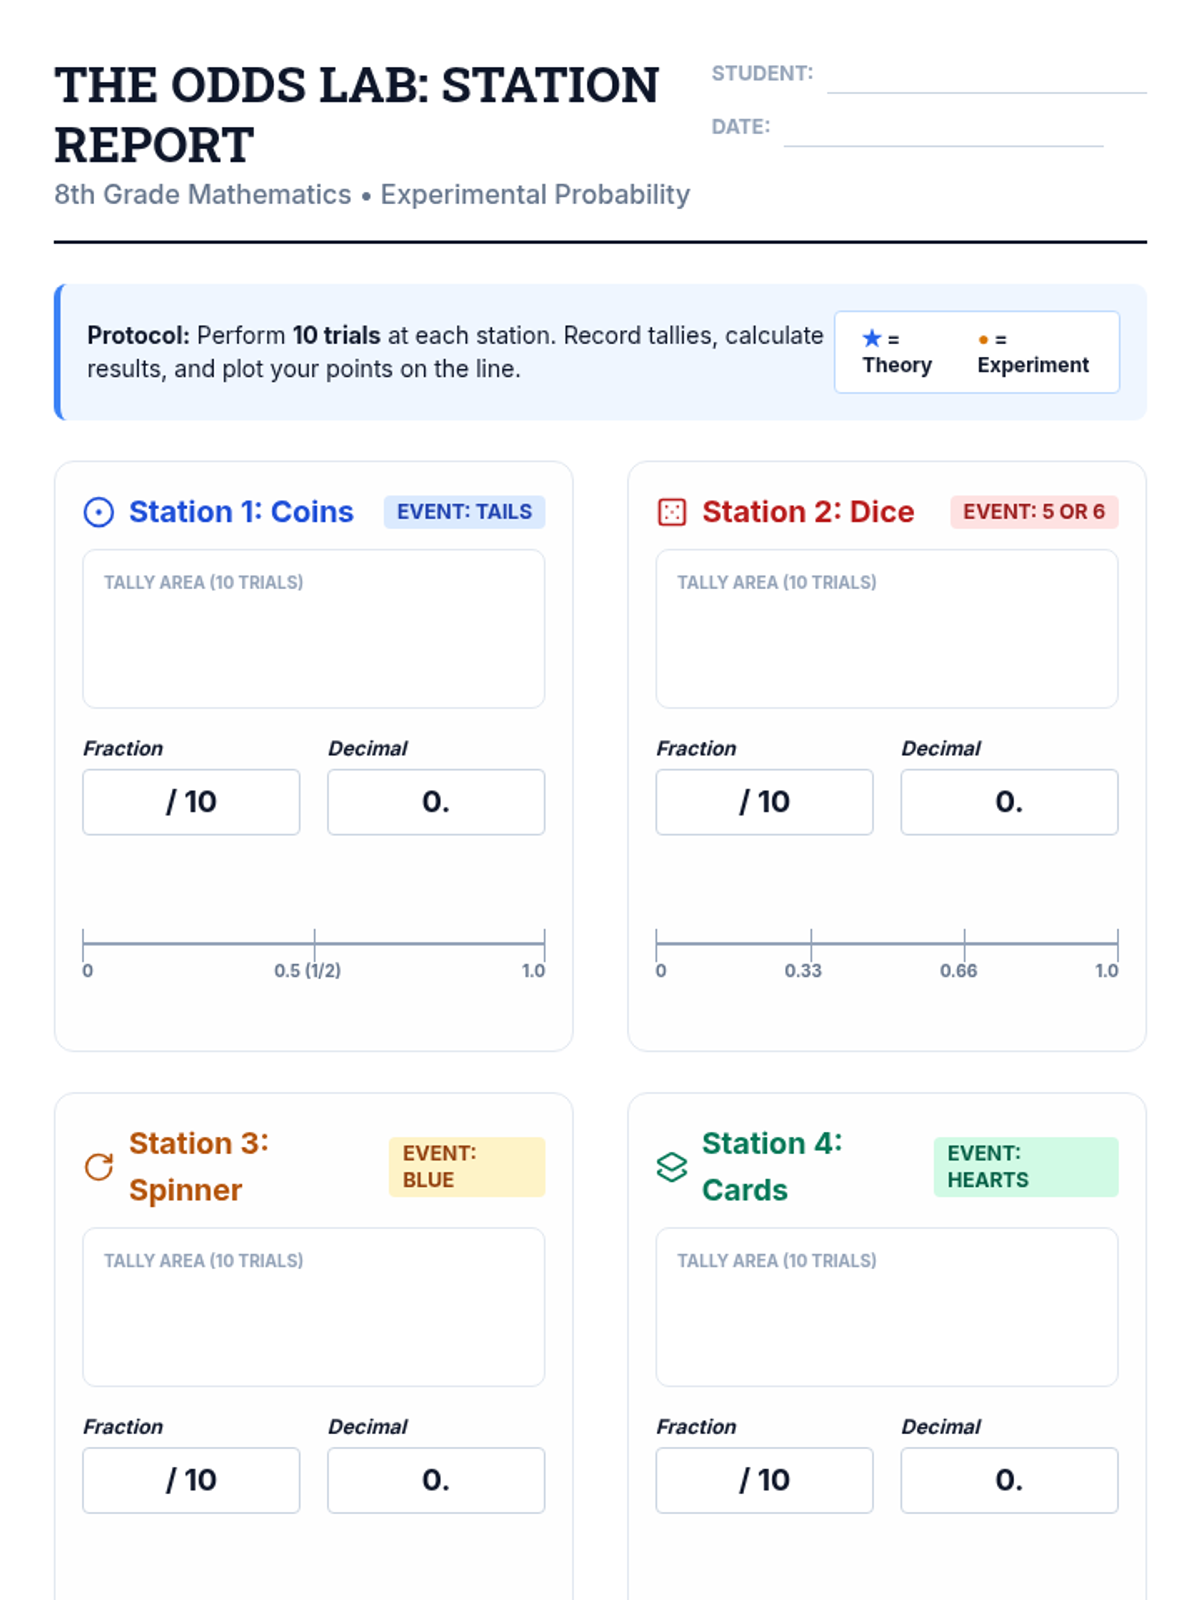This screenshot has height=1600, width=1200.
Task: Click the Coins station tally area
Action: [314, 629]
